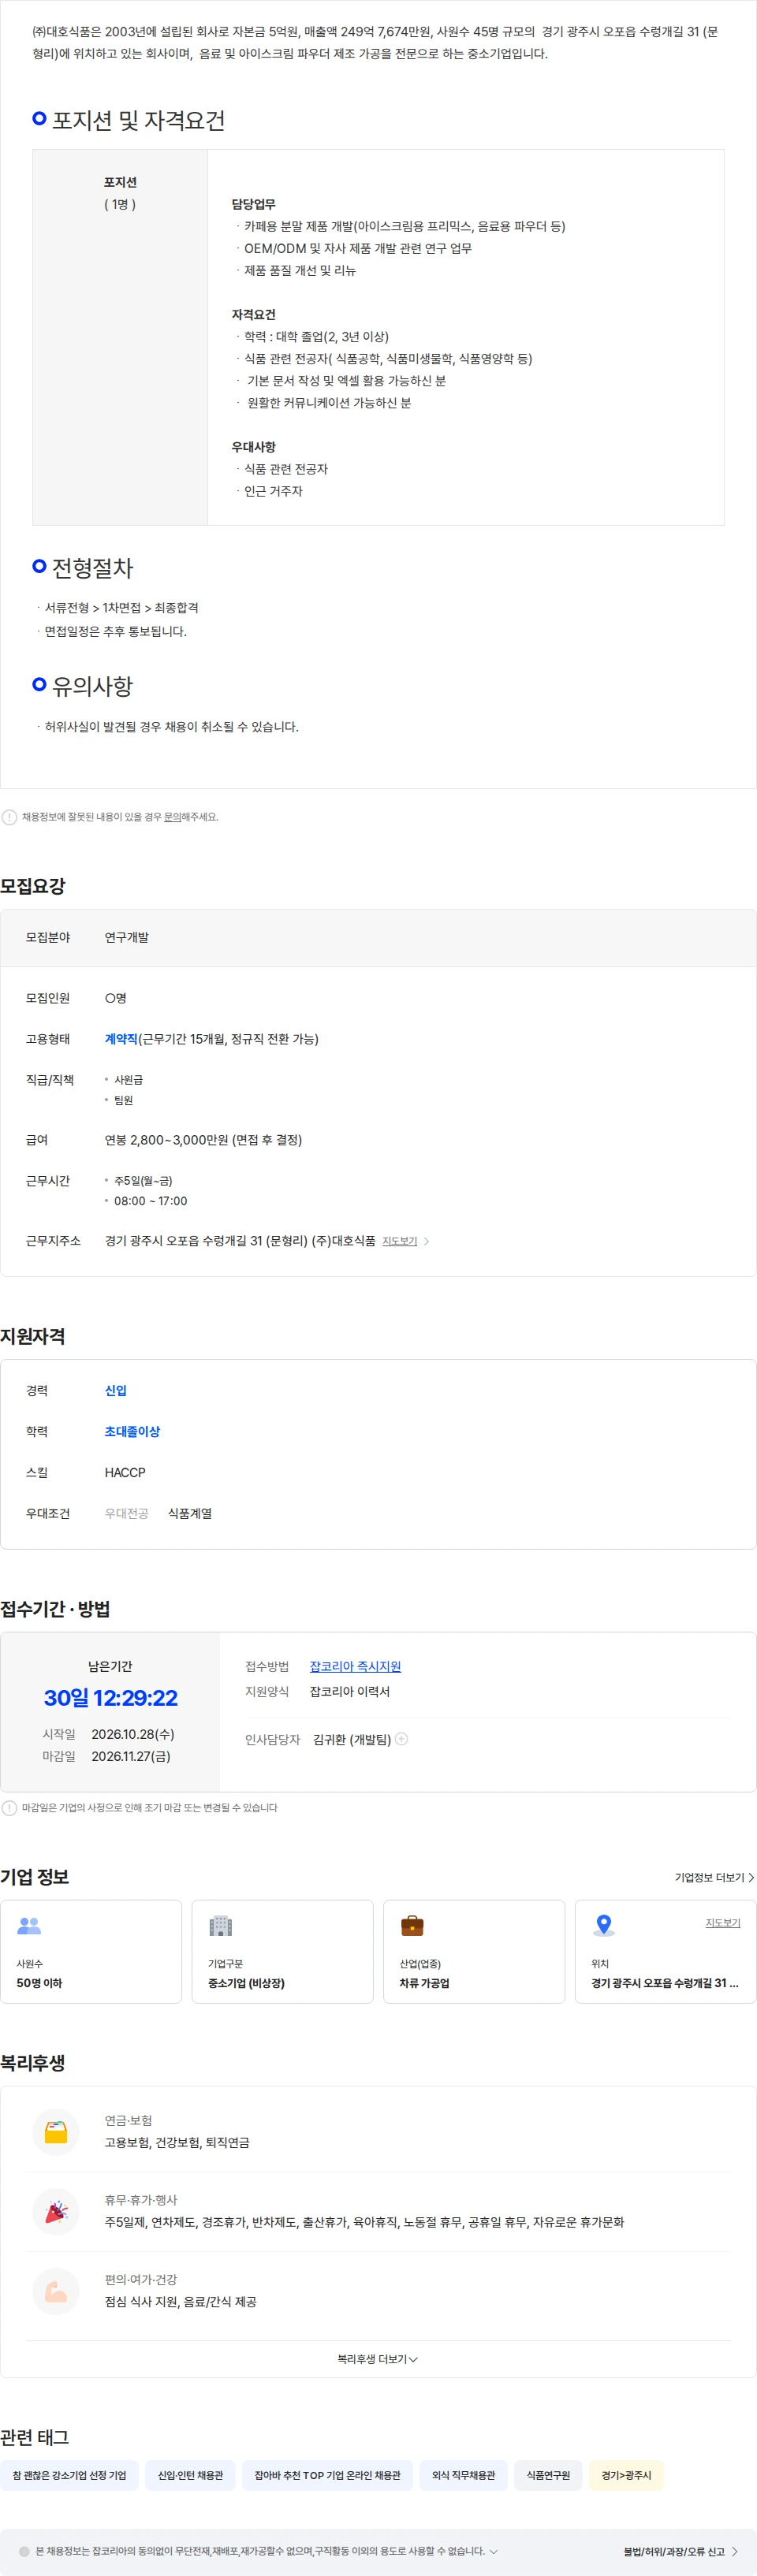
Task: Click the 기업구분 building icon
Action: (221, 1925)
